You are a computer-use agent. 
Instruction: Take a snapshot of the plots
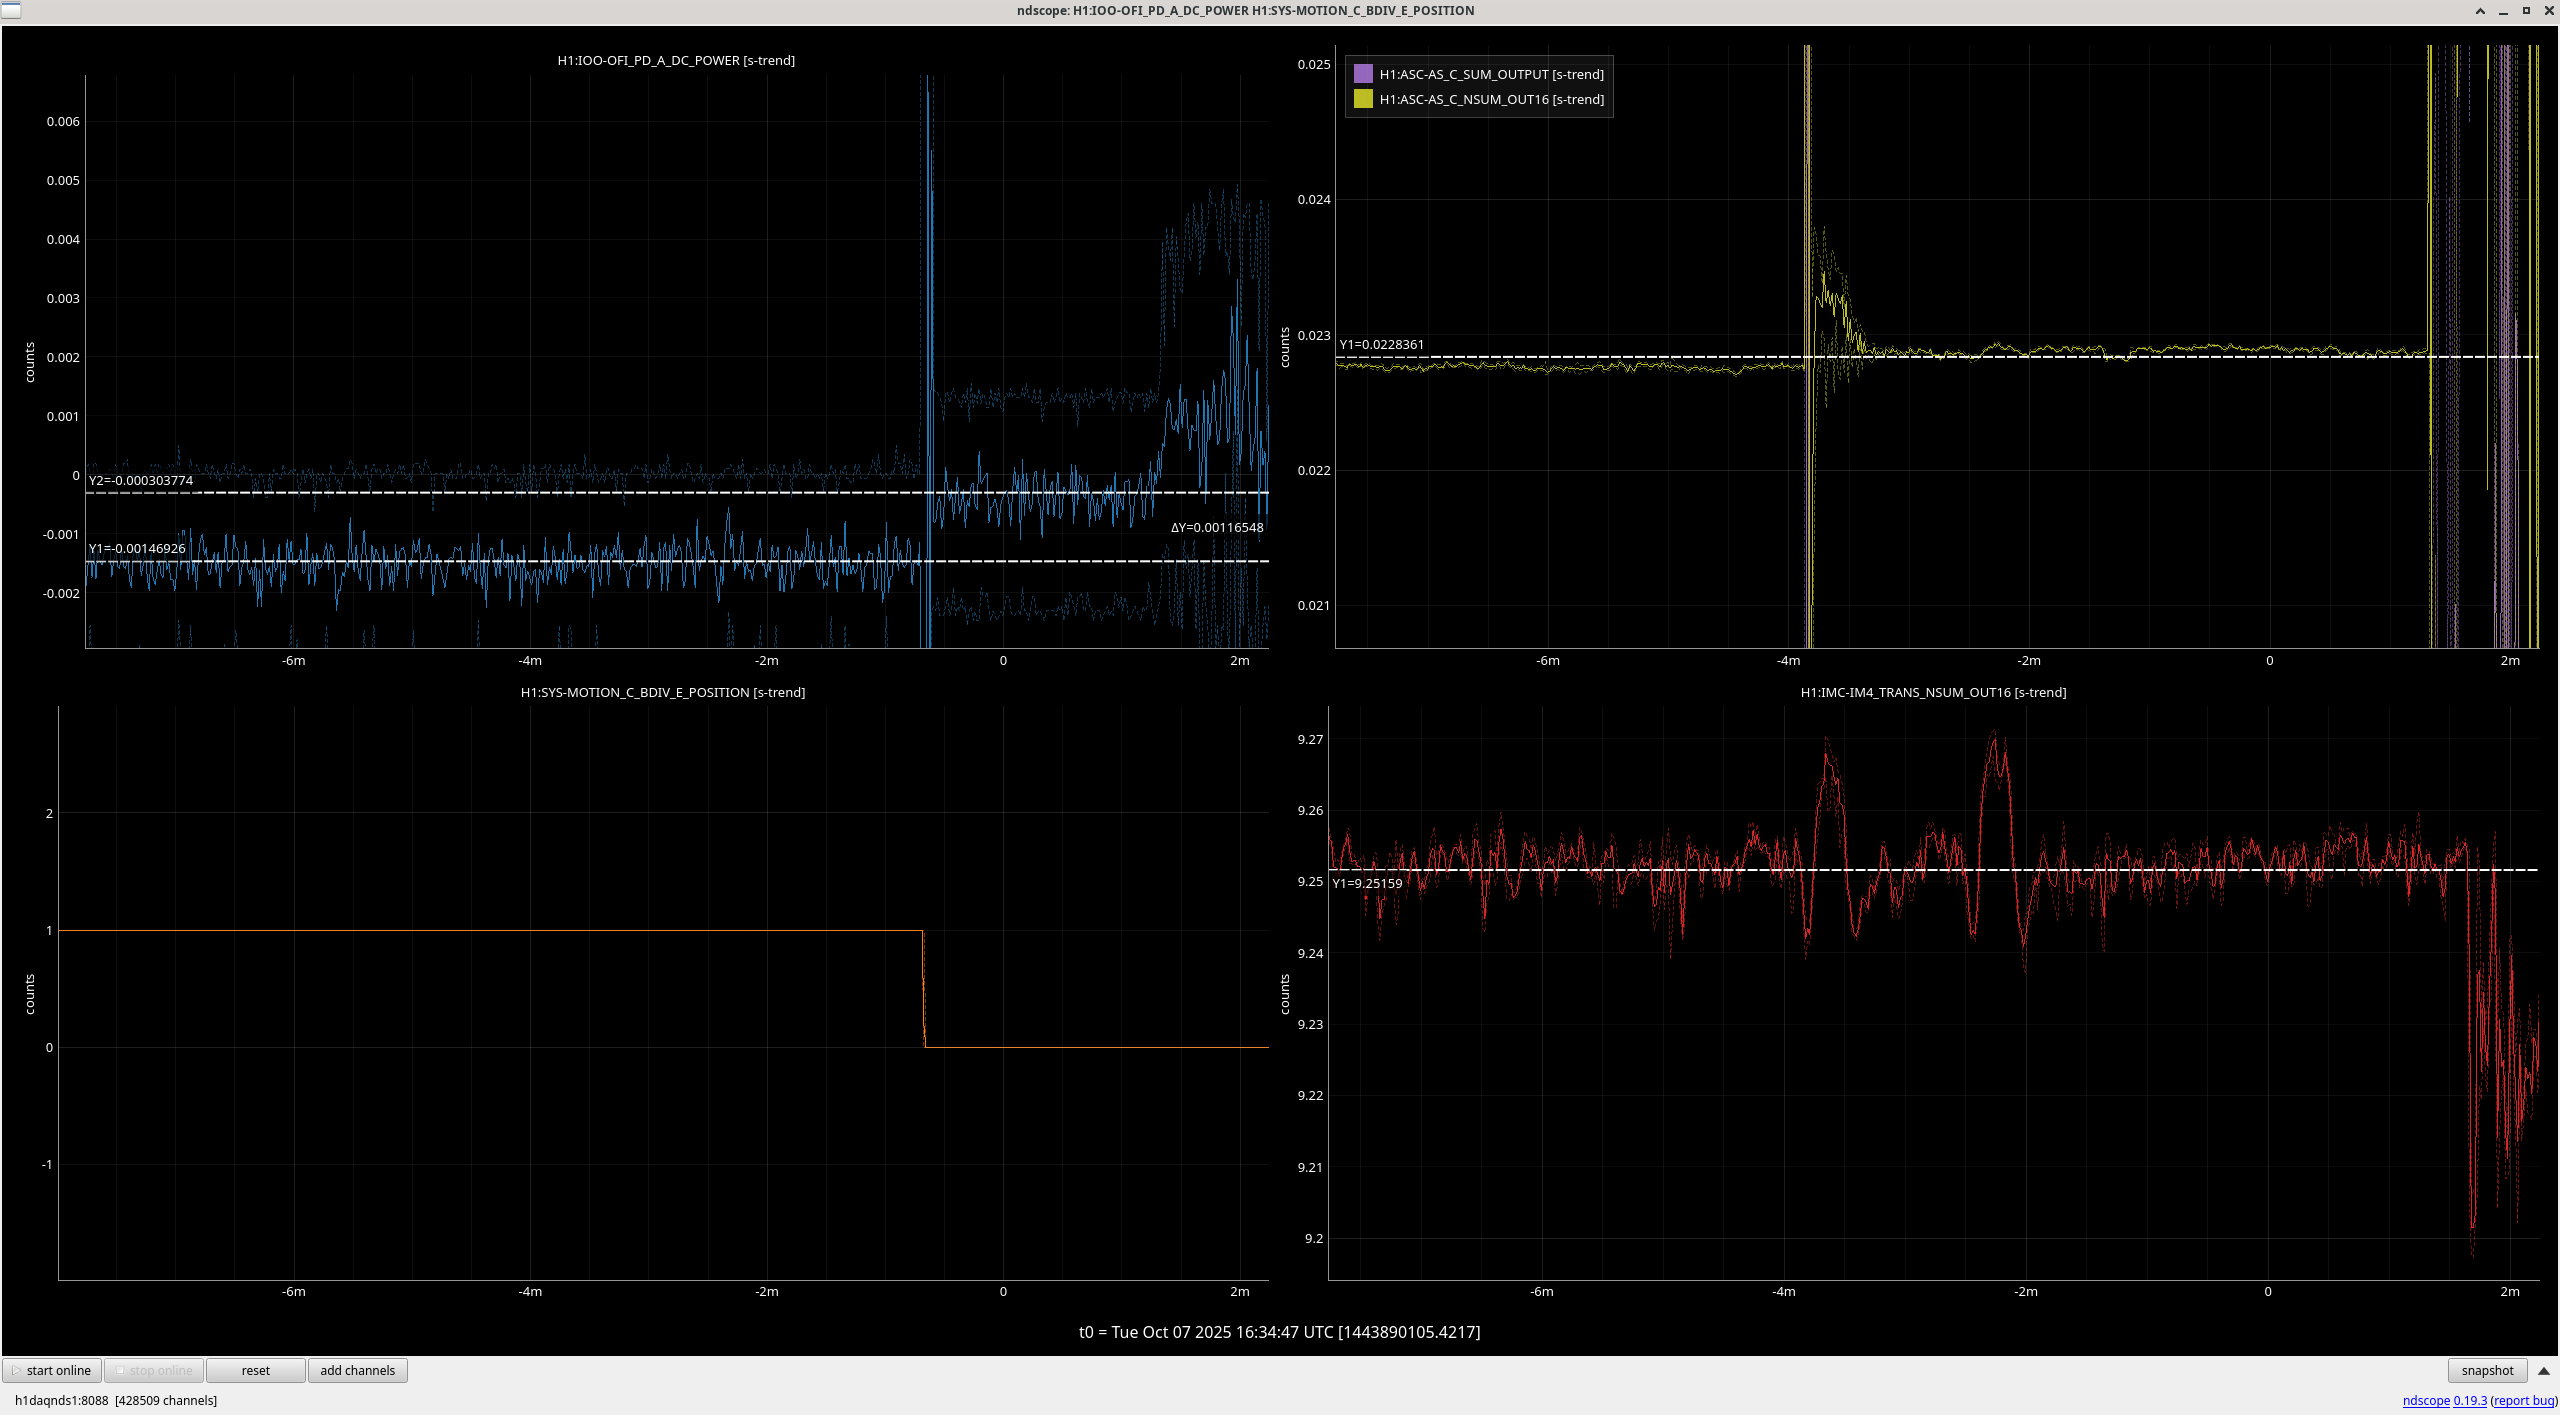(2486, 1370)
